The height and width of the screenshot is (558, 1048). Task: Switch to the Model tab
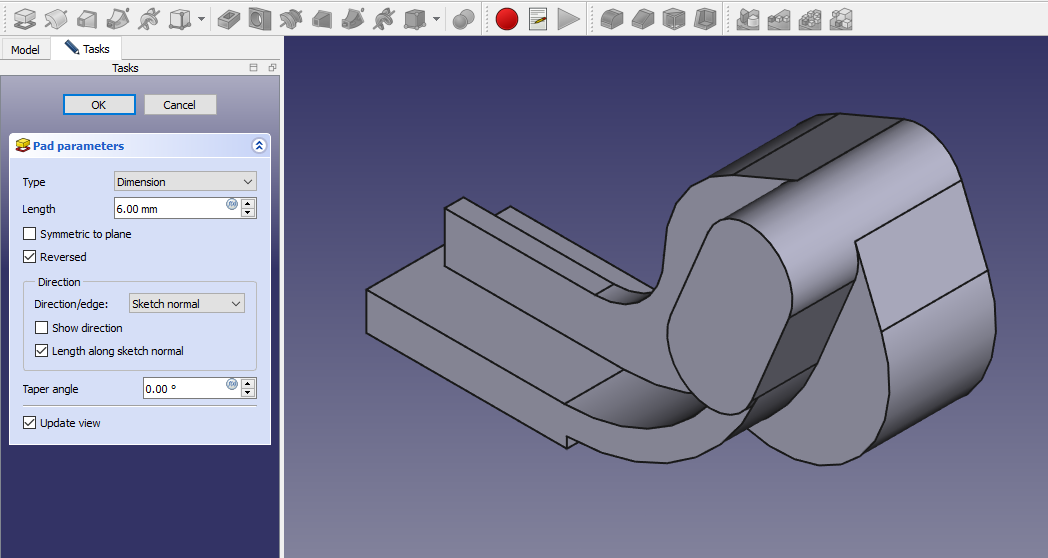[x=25, y=50]
